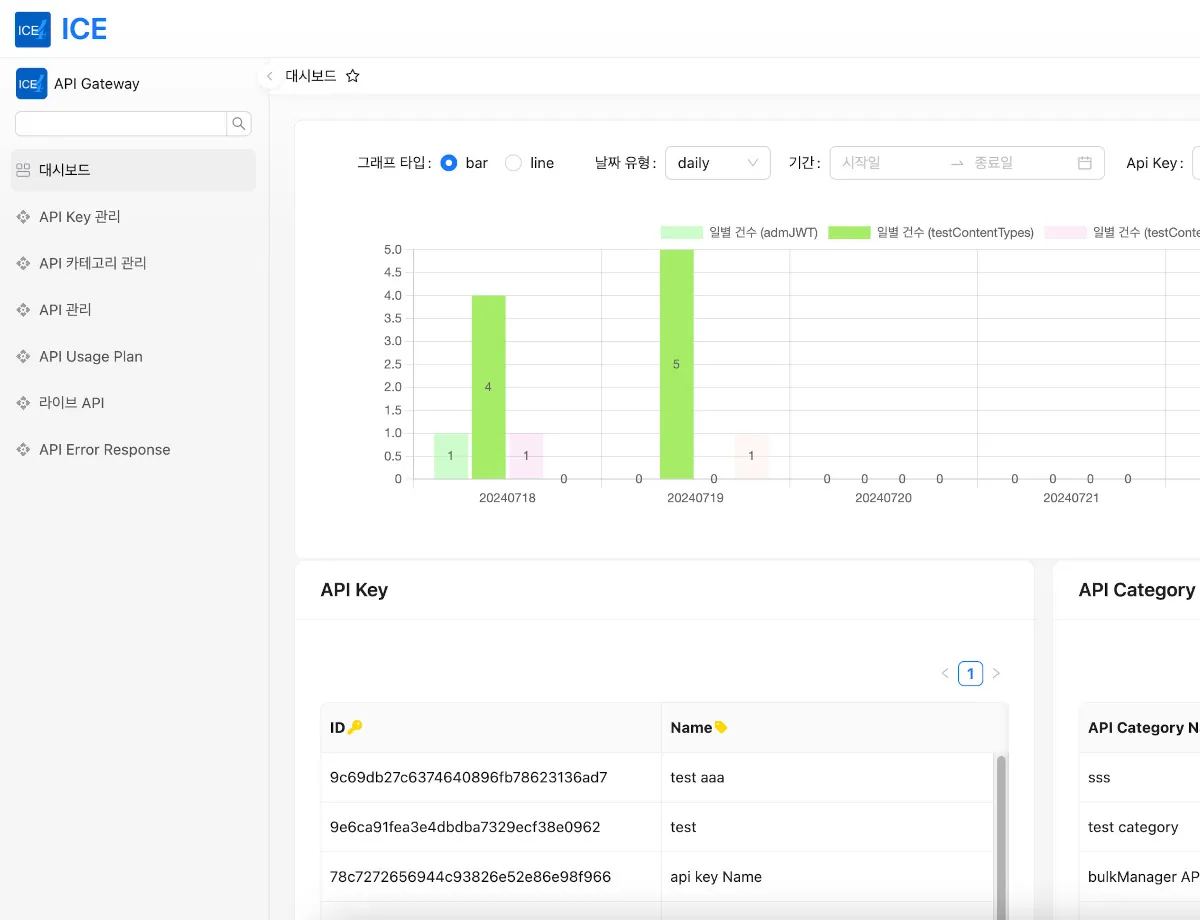
Task: Click the sidebar search input field
Action: pos(121,124)
